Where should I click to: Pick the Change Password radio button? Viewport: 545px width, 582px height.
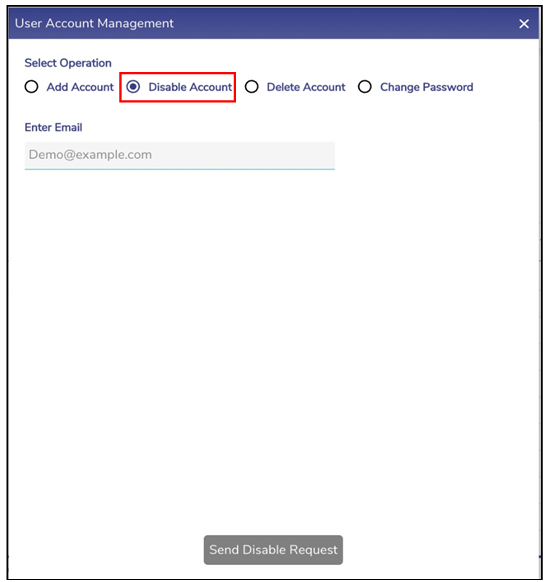[365, 87]
